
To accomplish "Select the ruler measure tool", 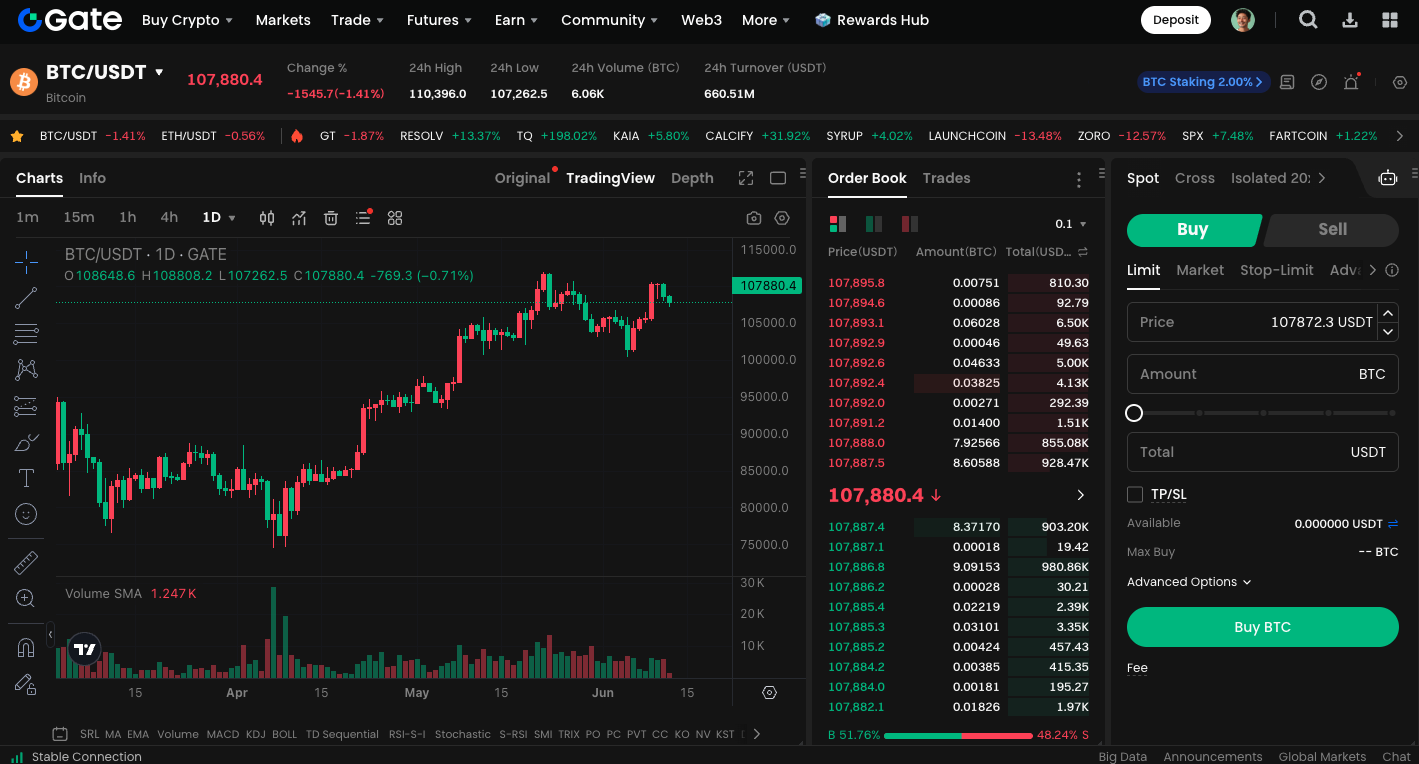I will 26,563.
